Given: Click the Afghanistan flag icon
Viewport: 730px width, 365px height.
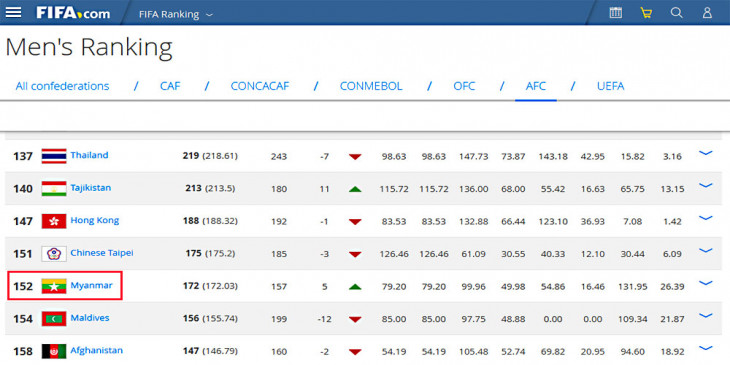Looking at the screenshot, I should point(54,351).
